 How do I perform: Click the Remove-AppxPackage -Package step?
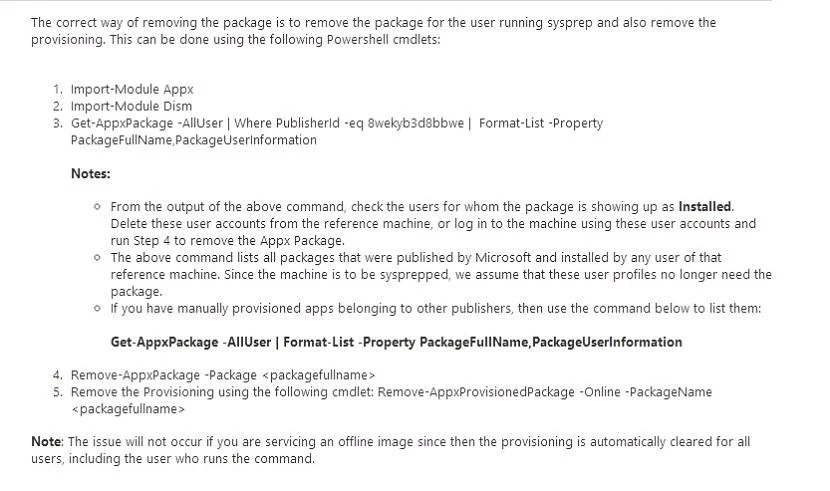(223, 375)
